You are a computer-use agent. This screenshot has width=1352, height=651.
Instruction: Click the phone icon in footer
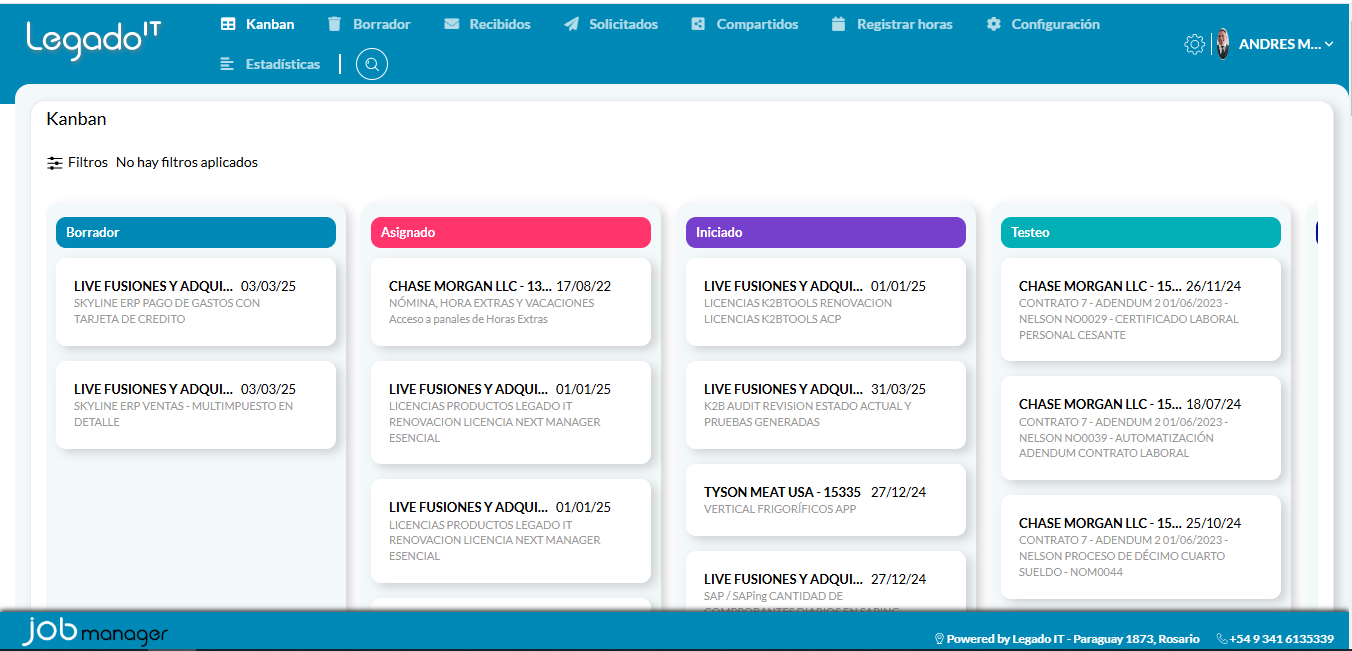click(1222, 638)
